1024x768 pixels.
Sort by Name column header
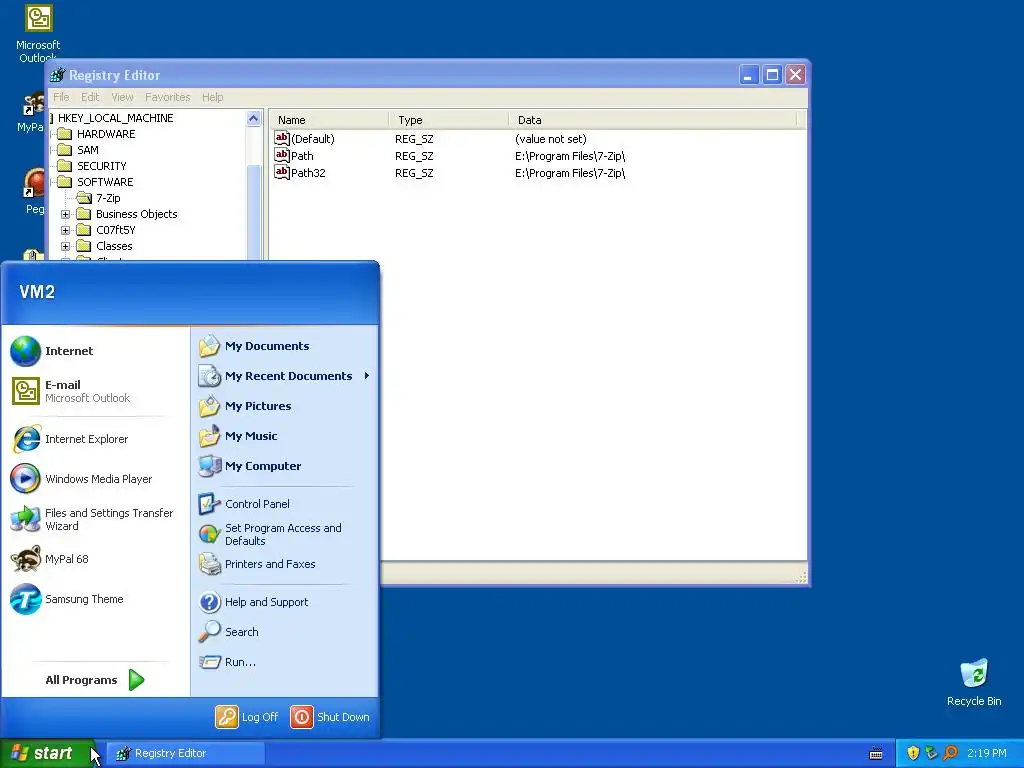pyautogui.click(x=328, y=120)
